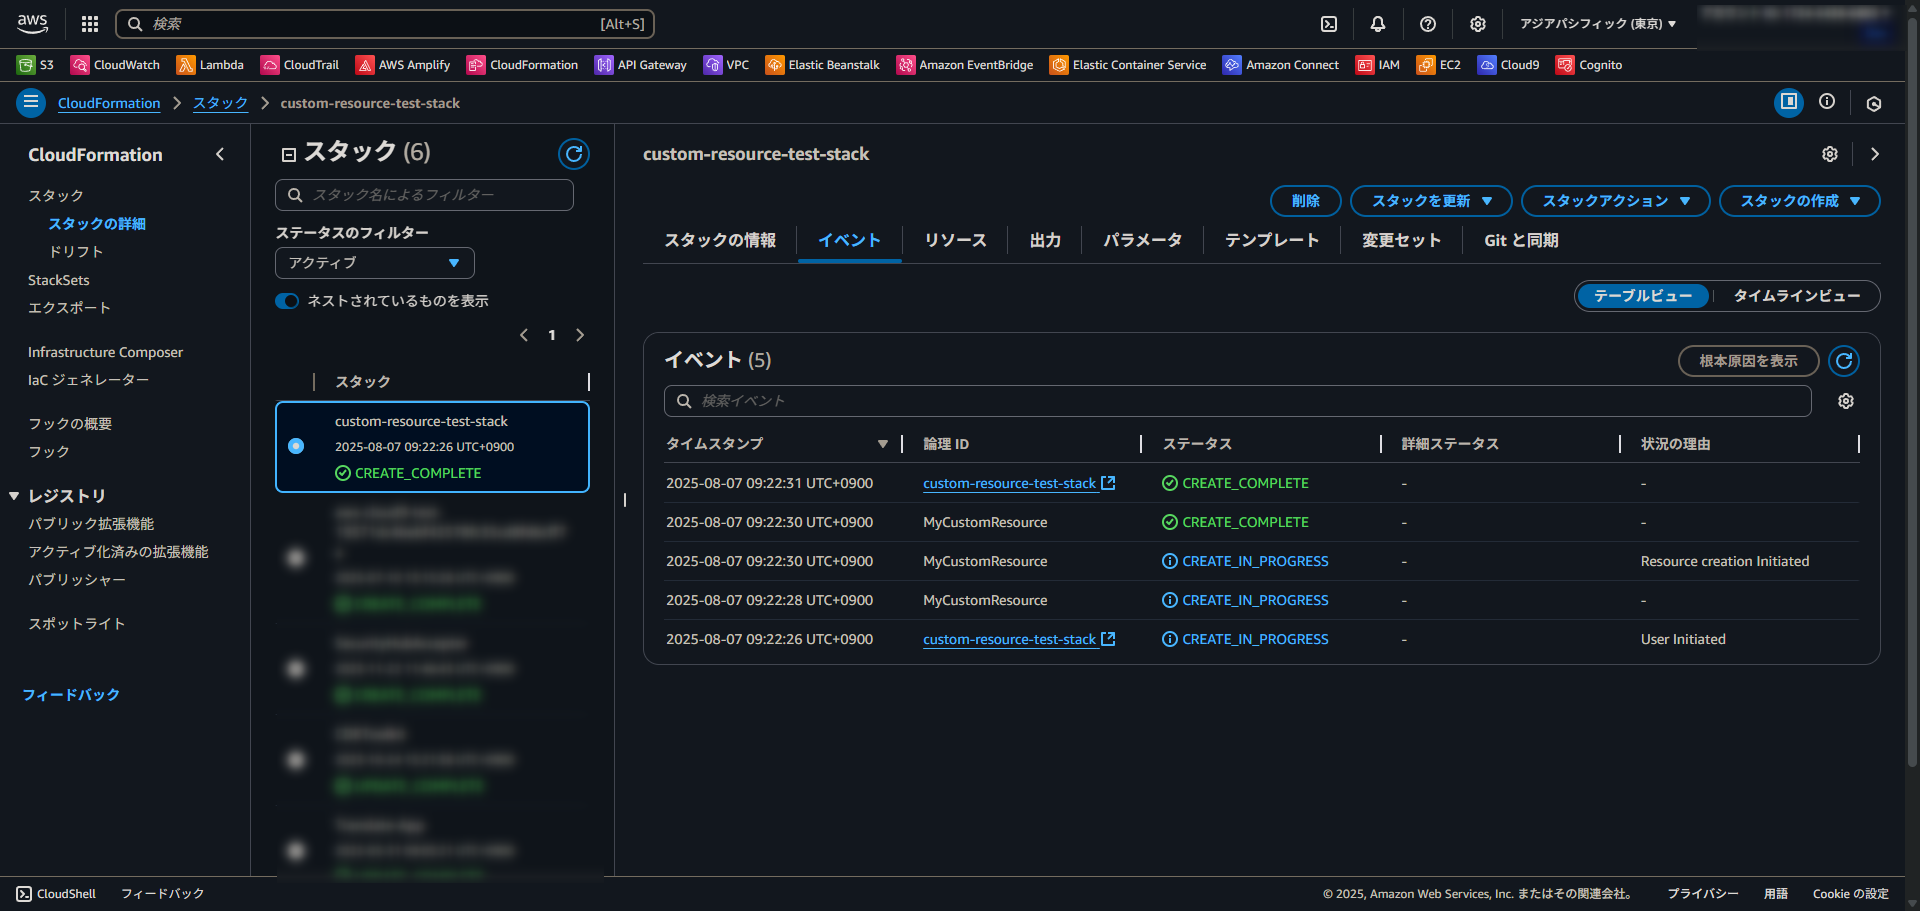The height and width of the screenshot is (911, 1920).
Task: Open Elastic Beanstalk shortcut
Action: (823, 65)
